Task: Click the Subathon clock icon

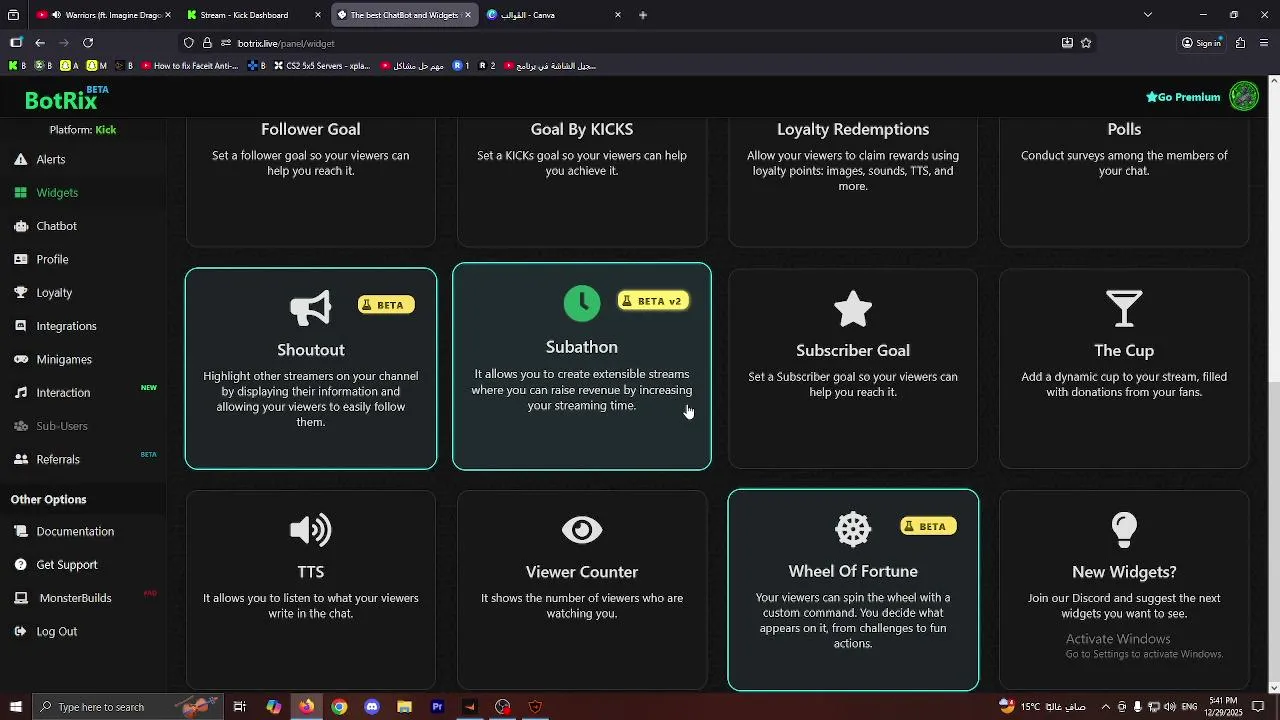Action: (582, 304)
